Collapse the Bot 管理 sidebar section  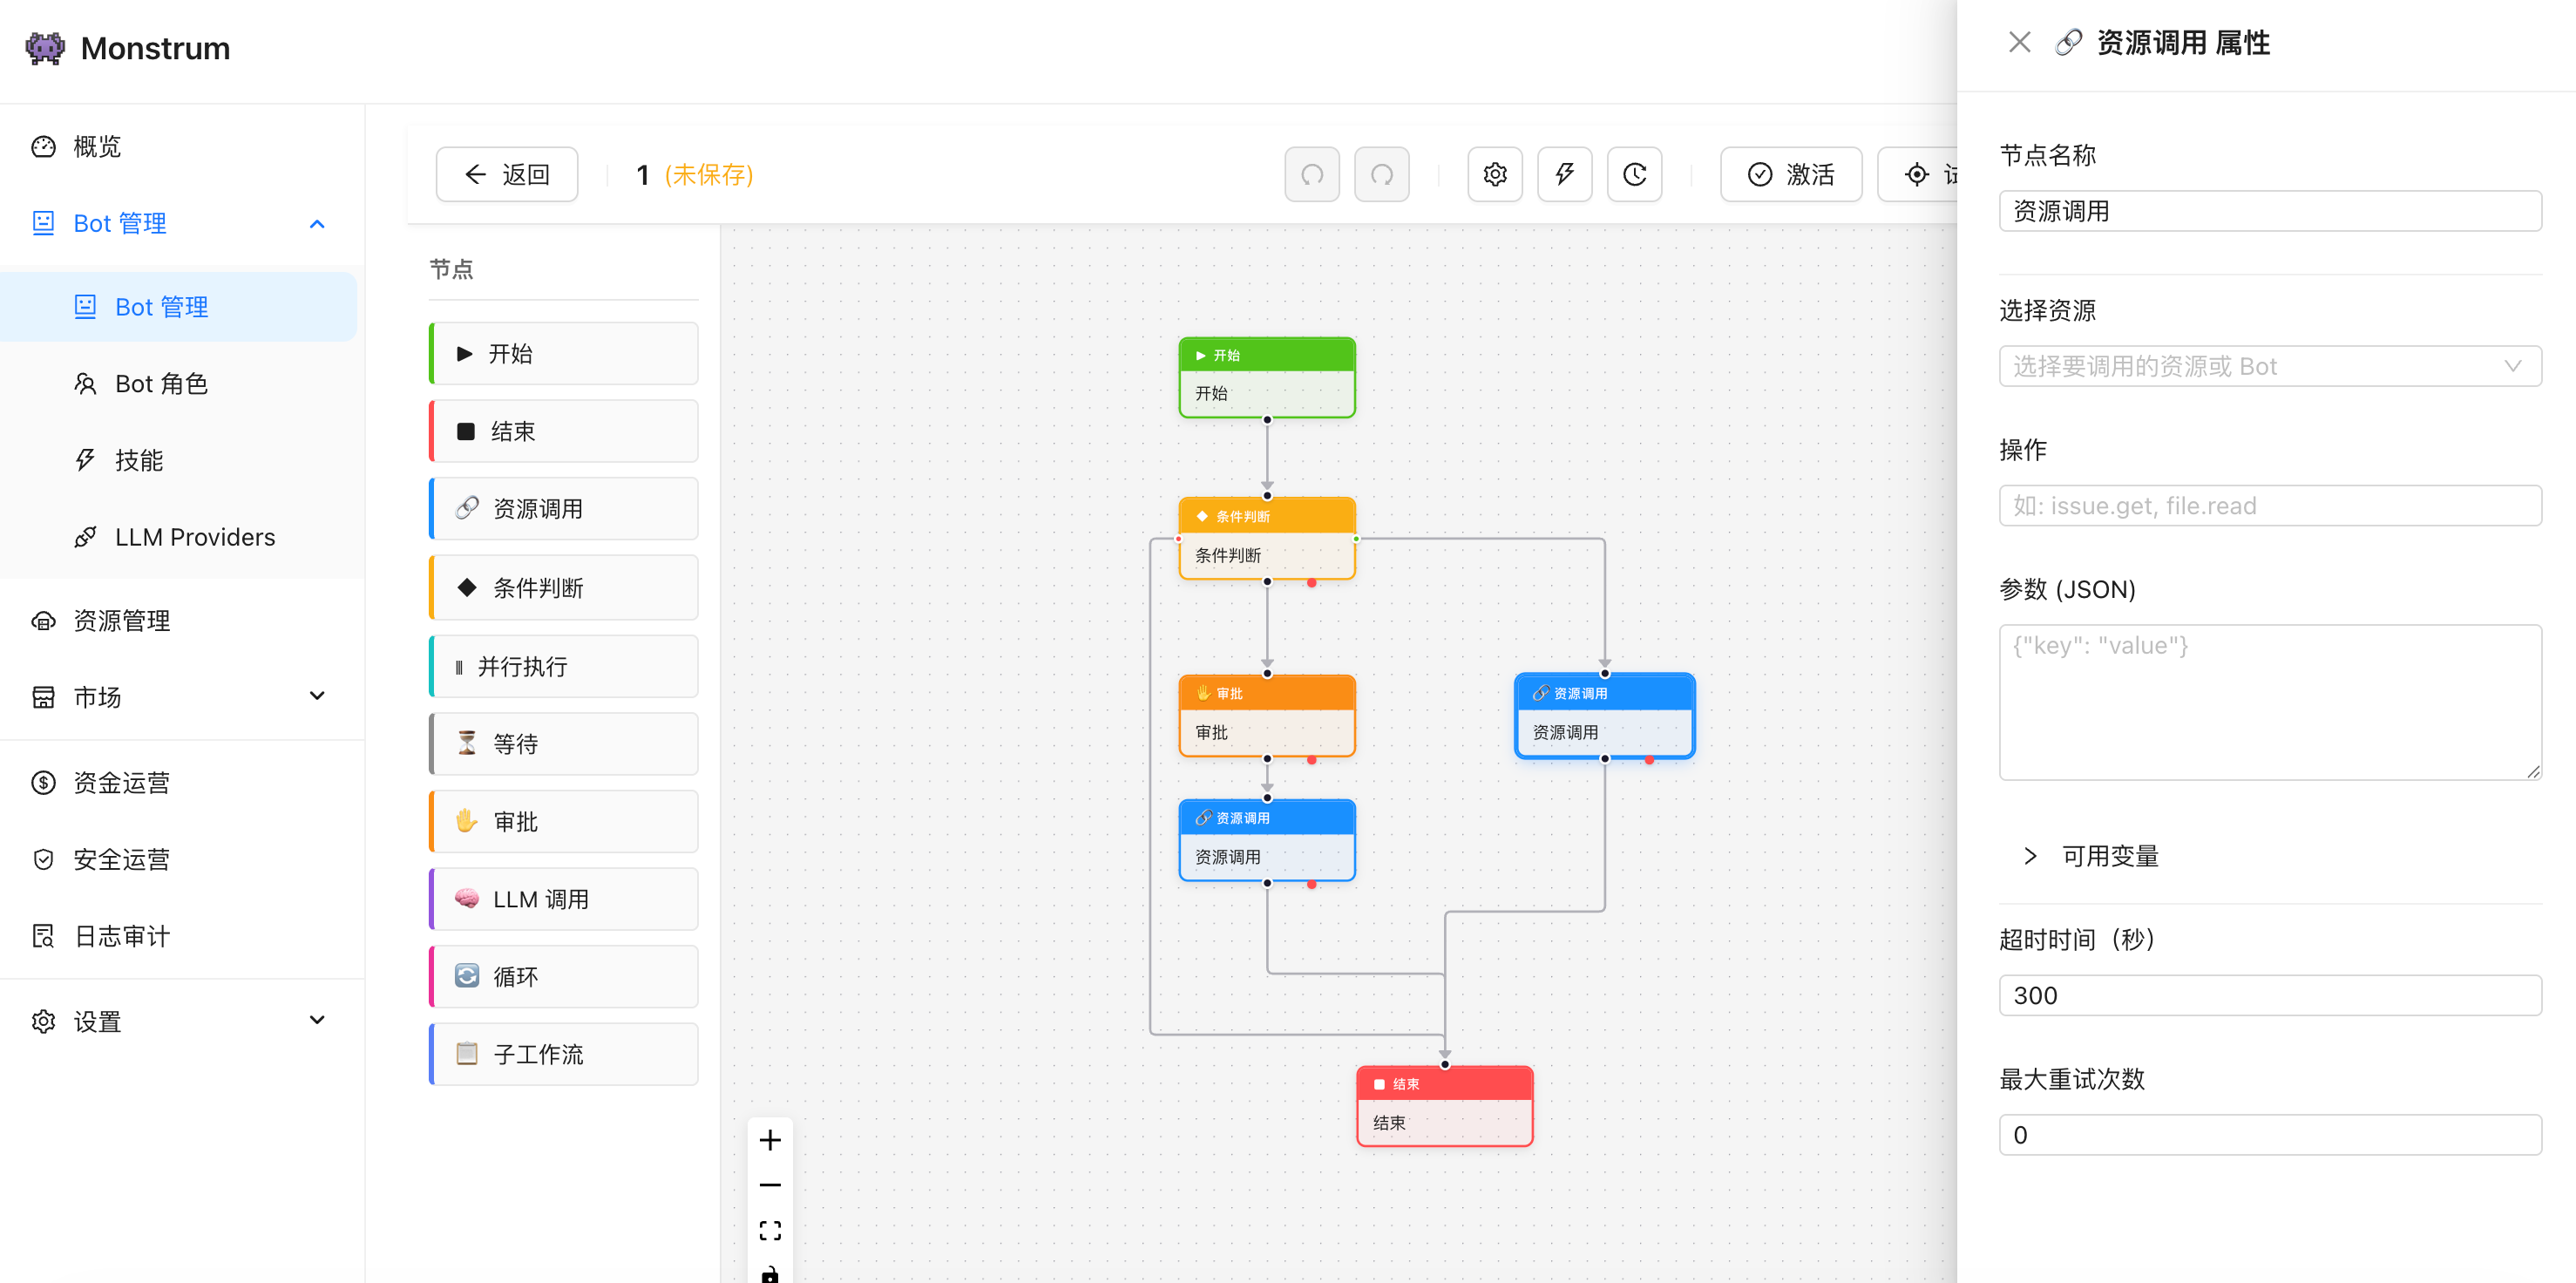[318, 223]
